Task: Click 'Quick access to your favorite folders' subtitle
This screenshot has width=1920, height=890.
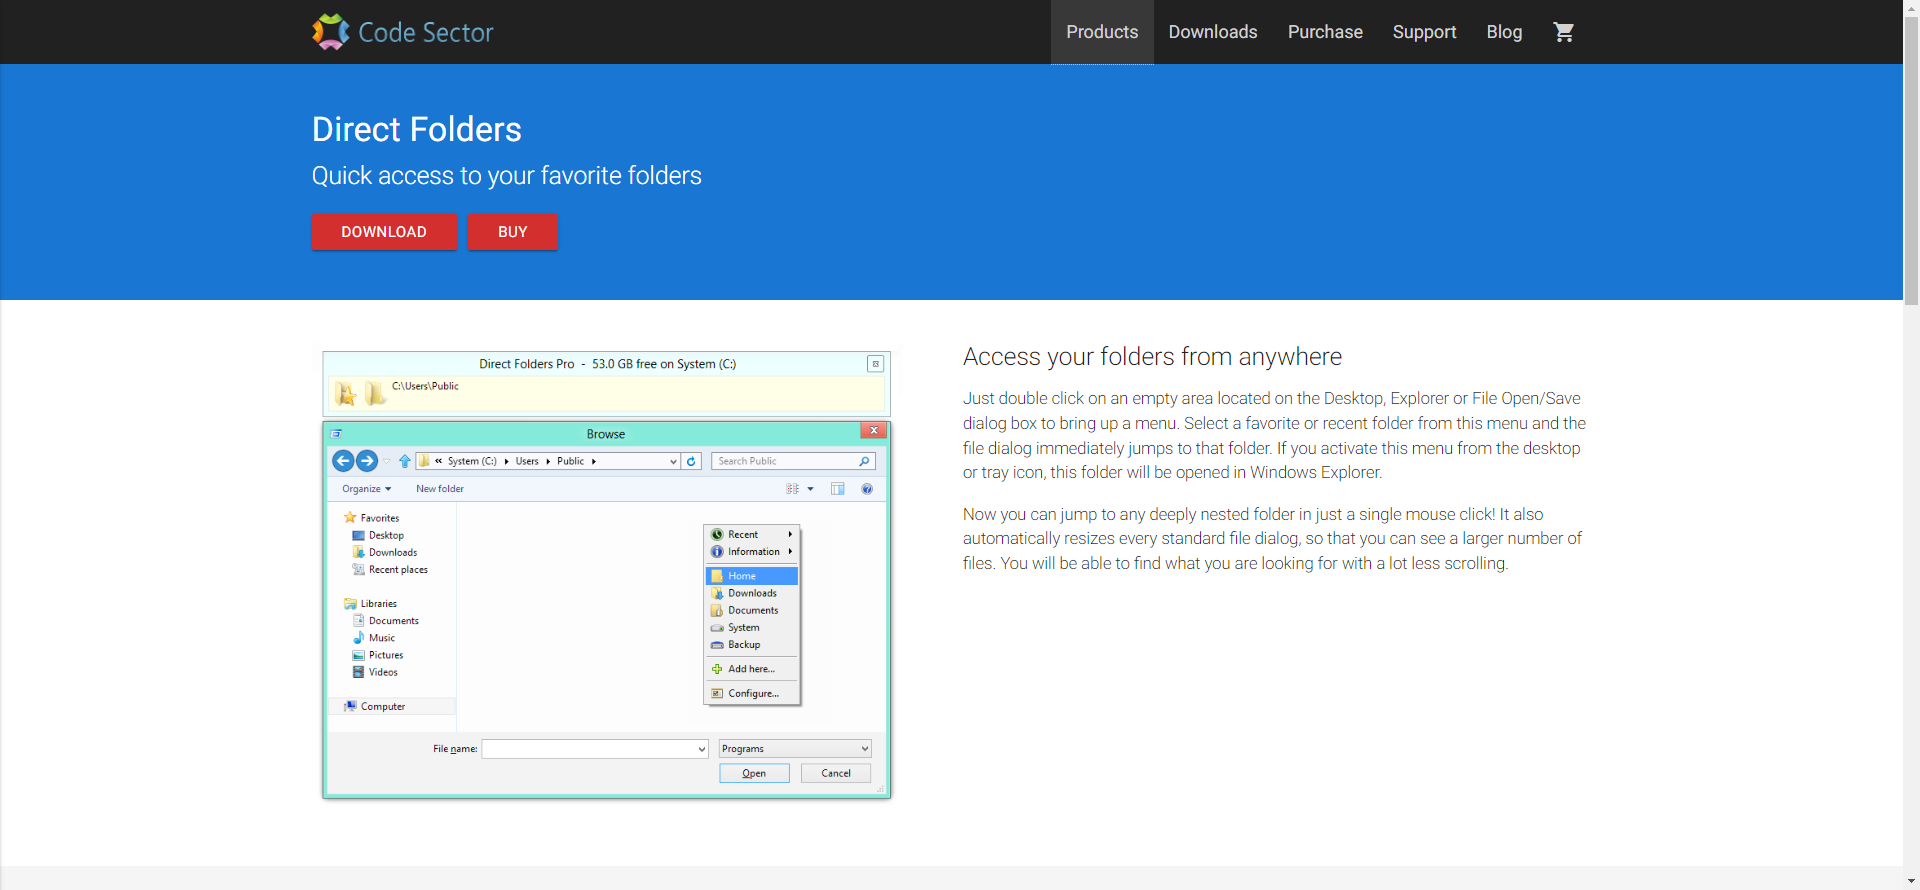Action: pyautogui.click(x=506, y=176)
